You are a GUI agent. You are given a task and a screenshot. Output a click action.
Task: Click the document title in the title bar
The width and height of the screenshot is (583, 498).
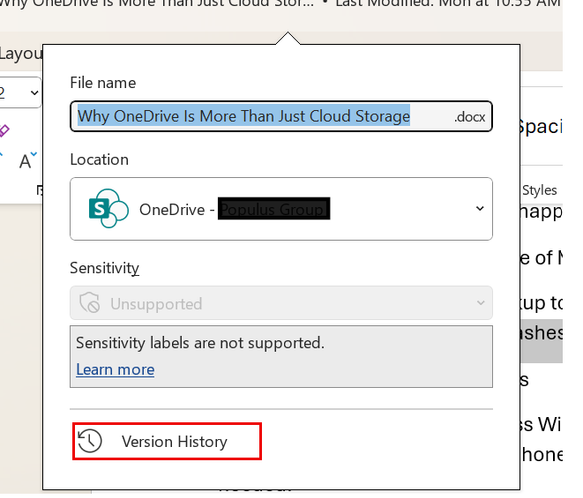pyautogui.click(x=157, y=4)
